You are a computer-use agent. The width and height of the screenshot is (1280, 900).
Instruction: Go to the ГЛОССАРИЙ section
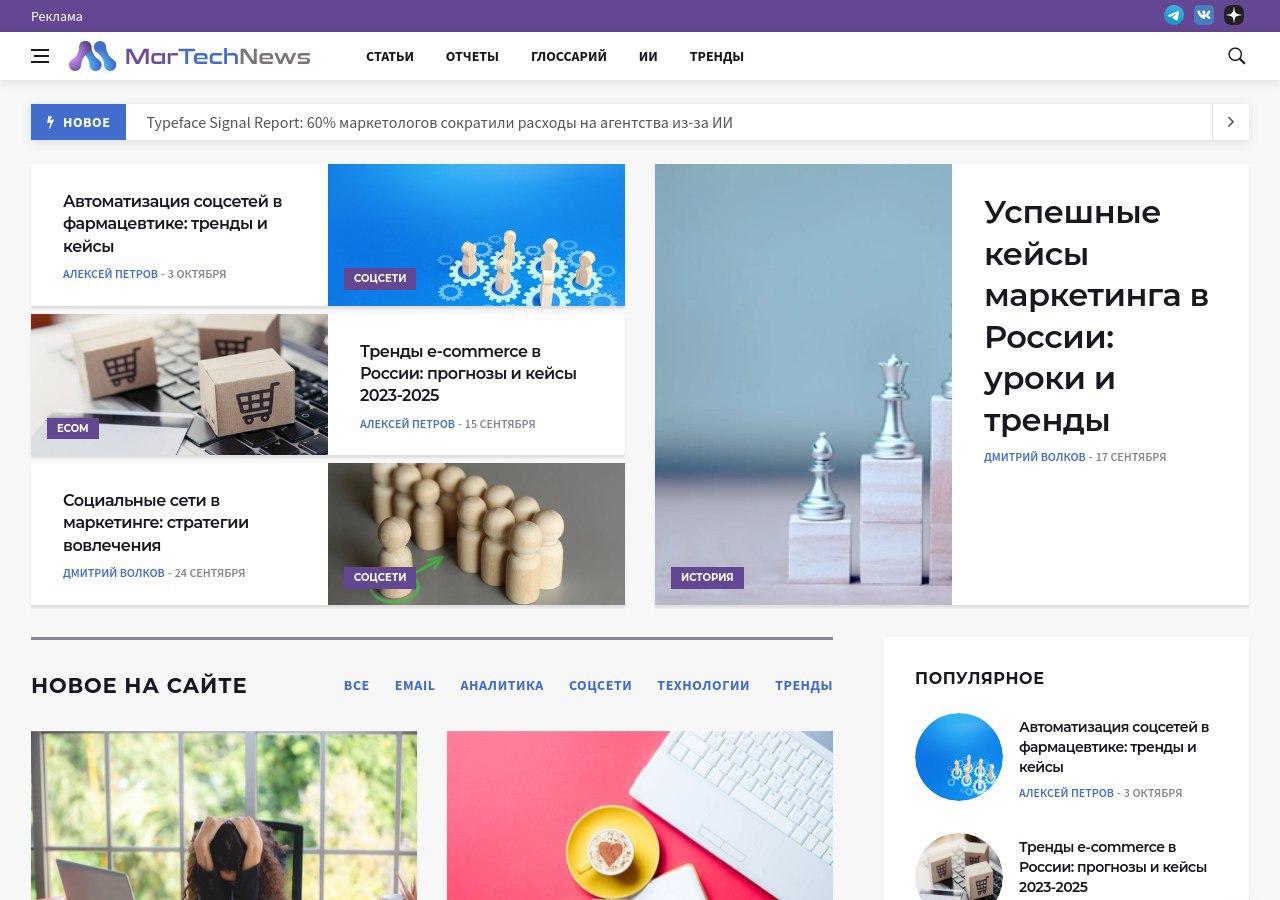pyautogui.click(x=568, y=57)
